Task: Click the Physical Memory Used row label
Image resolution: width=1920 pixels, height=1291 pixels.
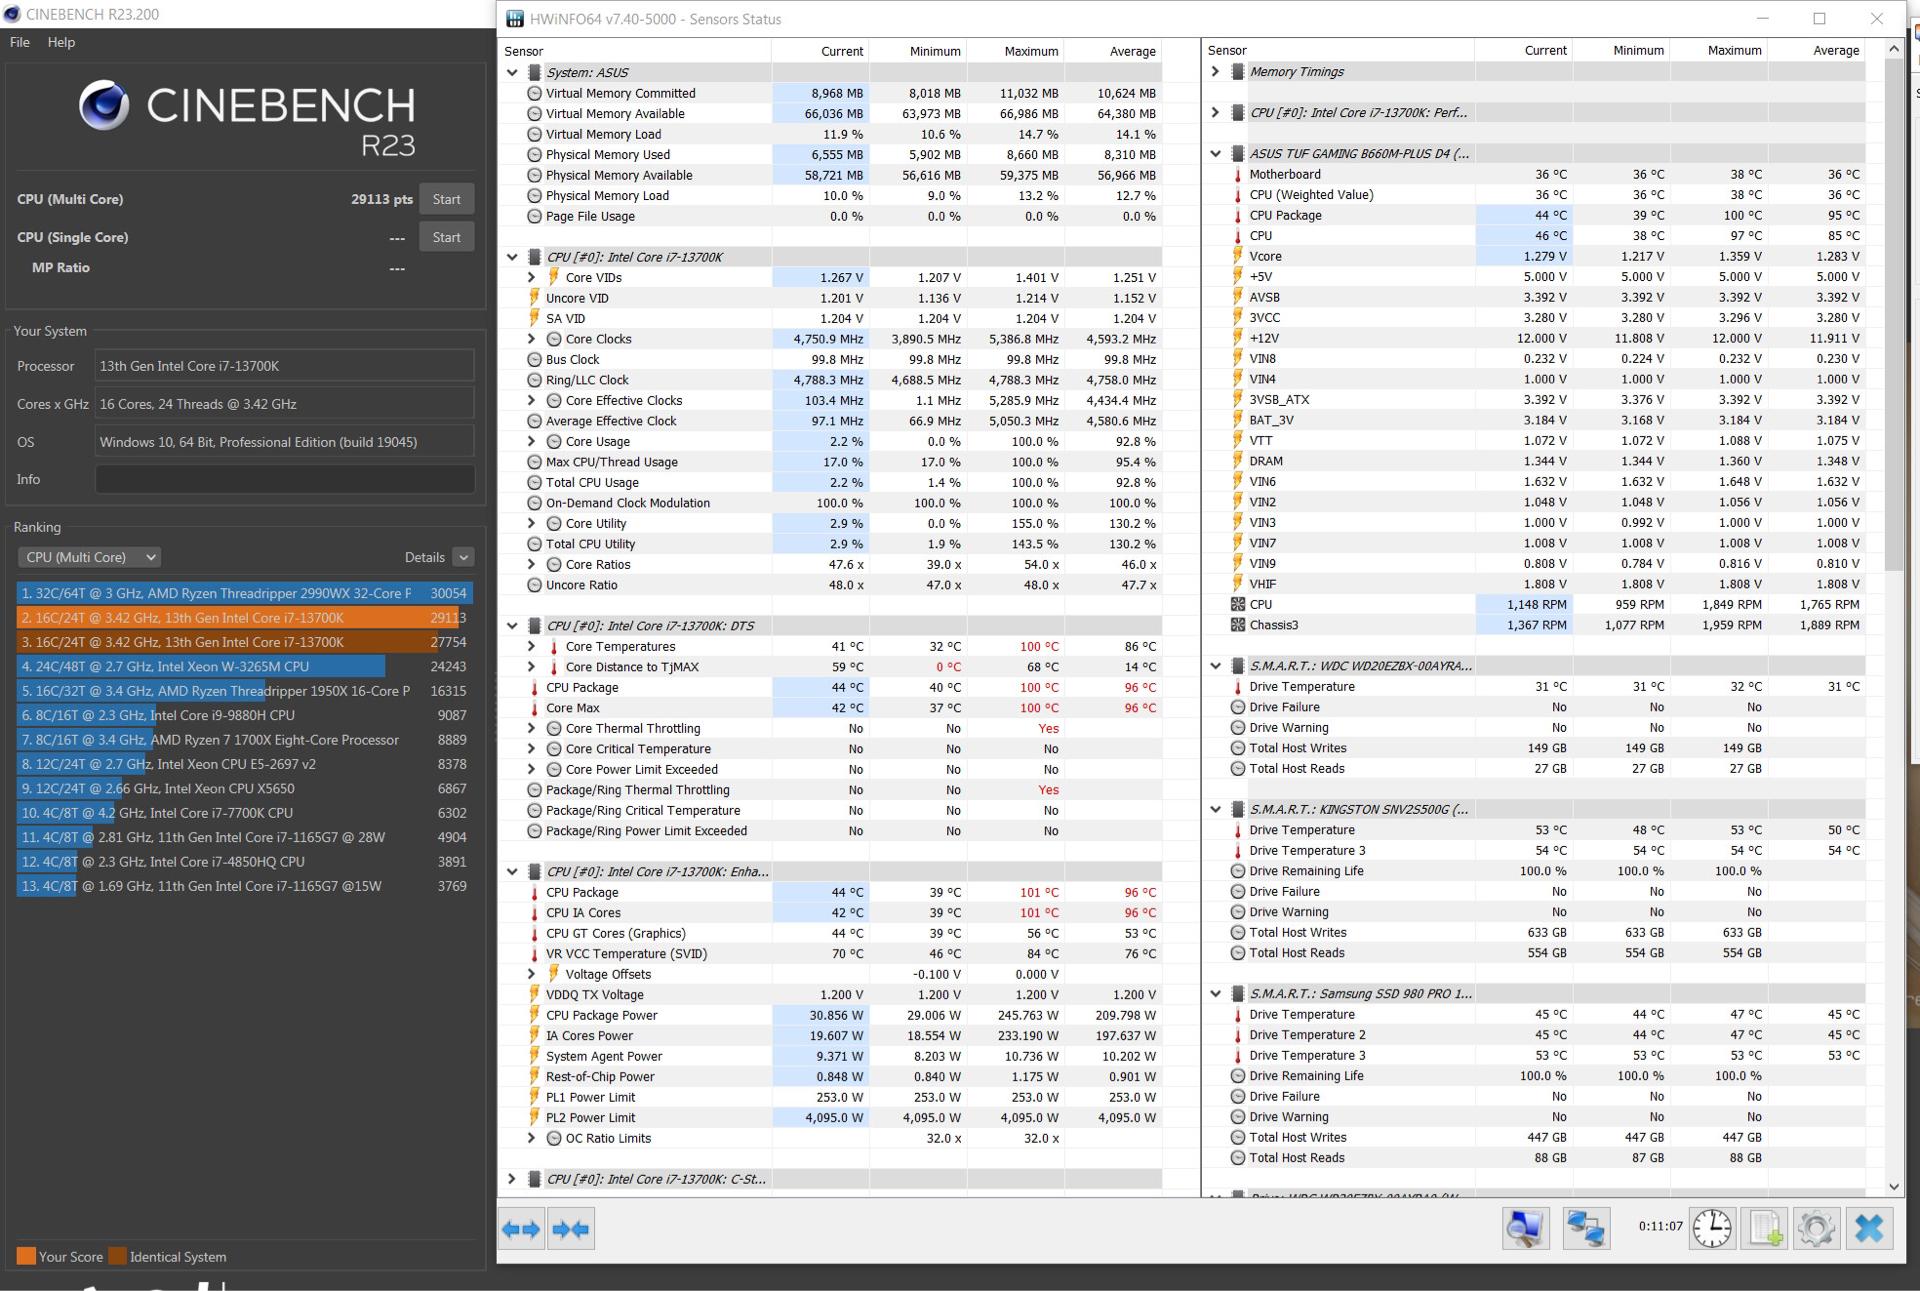Action: (607, 155)
